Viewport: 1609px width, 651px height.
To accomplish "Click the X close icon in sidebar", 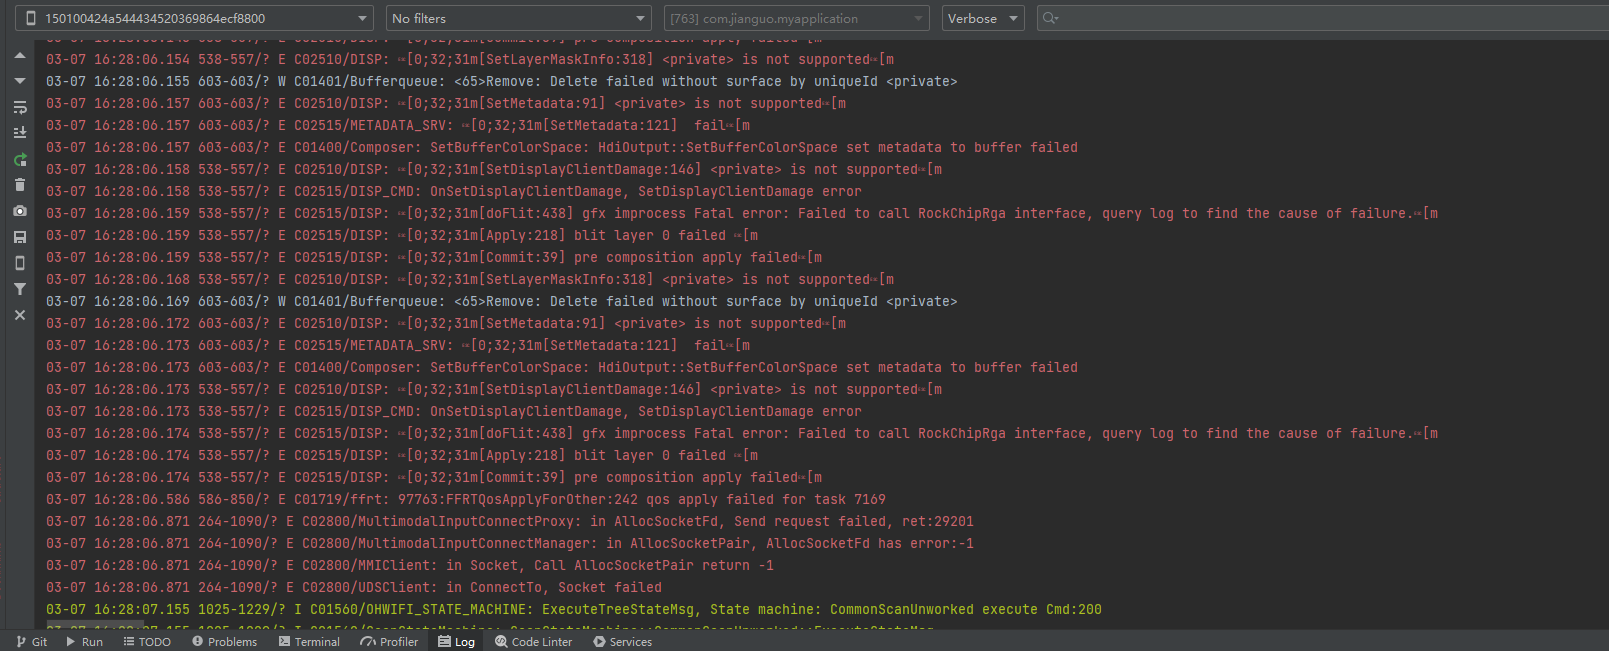I will (x=19, y=315).
